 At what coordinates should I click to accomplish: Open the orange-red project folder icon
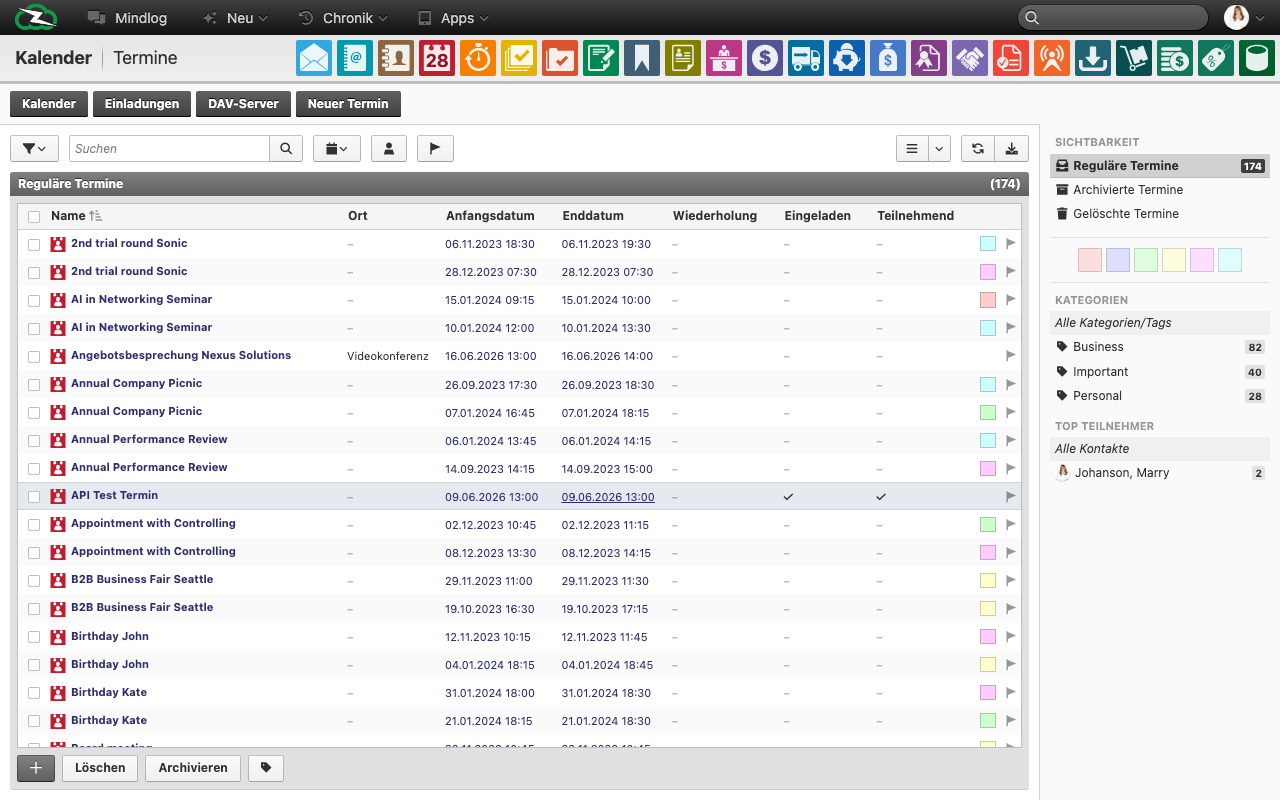click(560, 58)
